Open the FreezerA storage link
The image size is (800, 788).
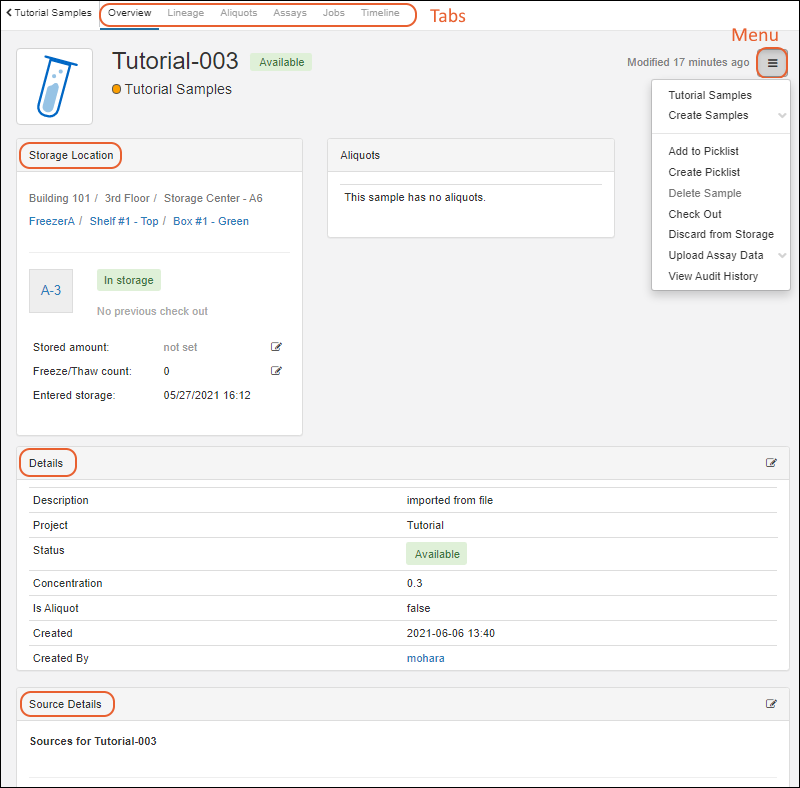pos(52,221)
